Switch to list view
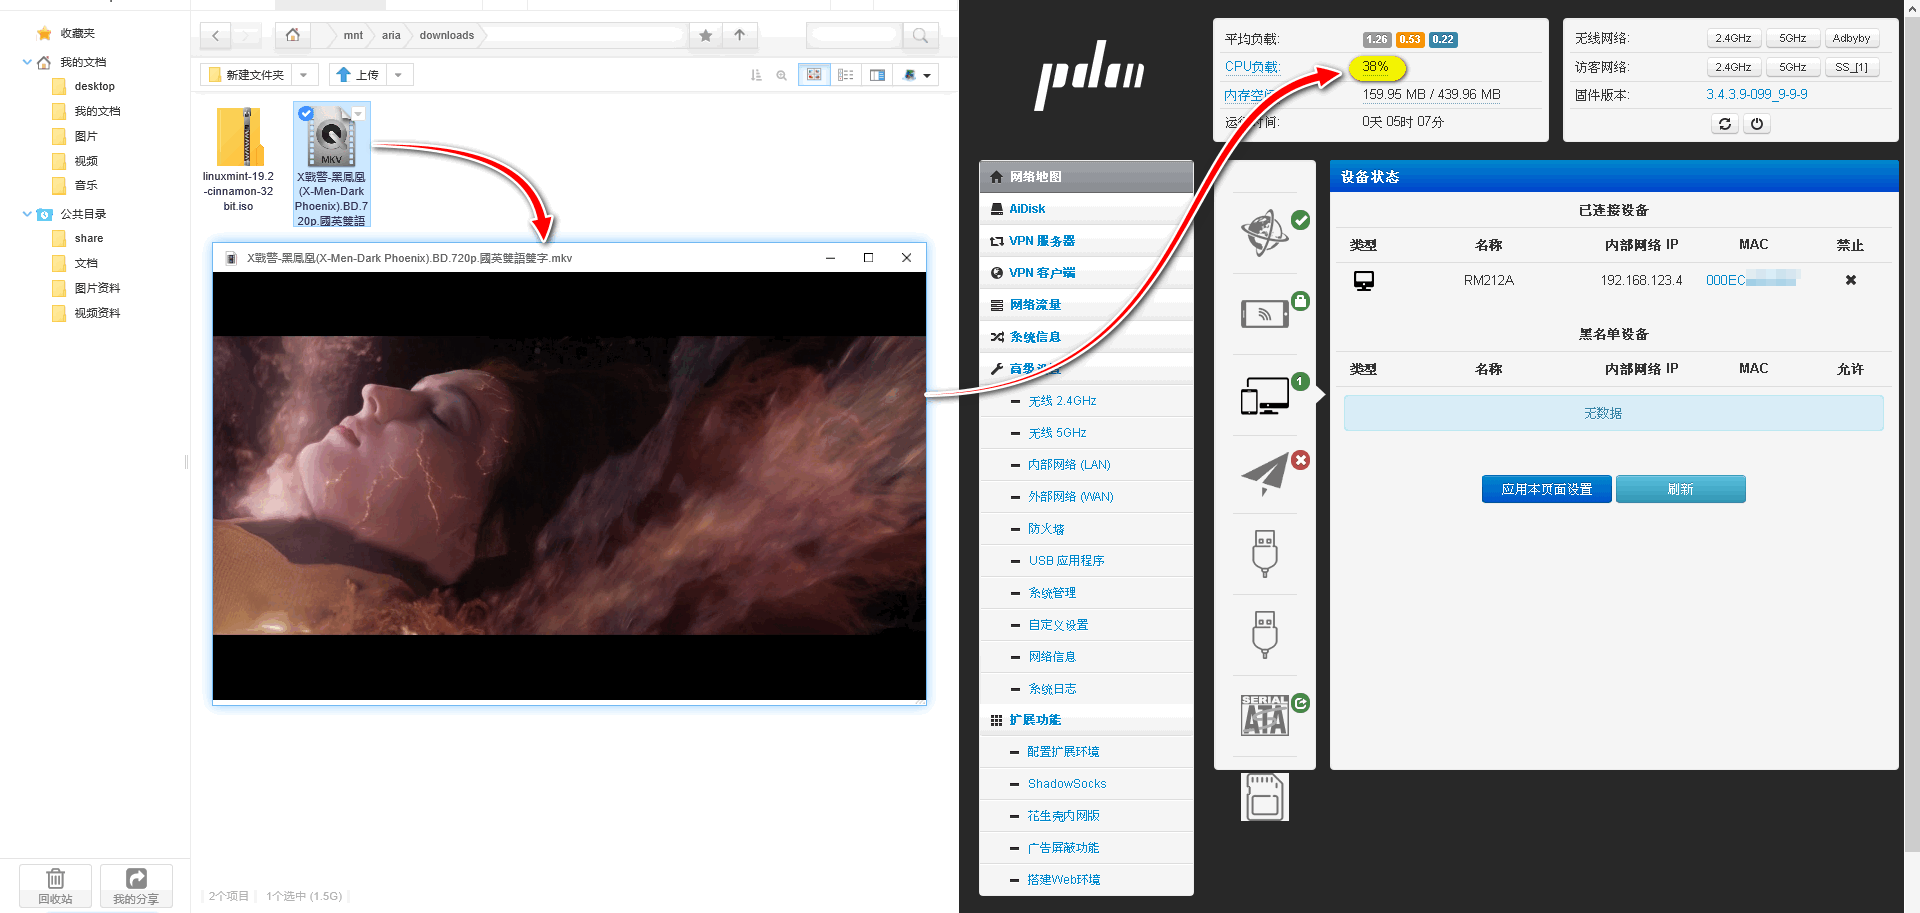The height and width of the screenshot is (913, 1920). coord(846,75)
